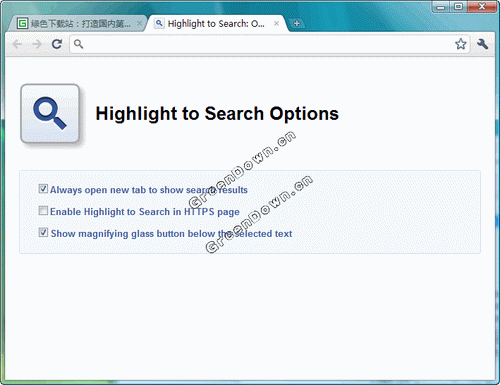The image size is (500, 385).
Task: Click the browser Back arrow
Action: (17, 44)
